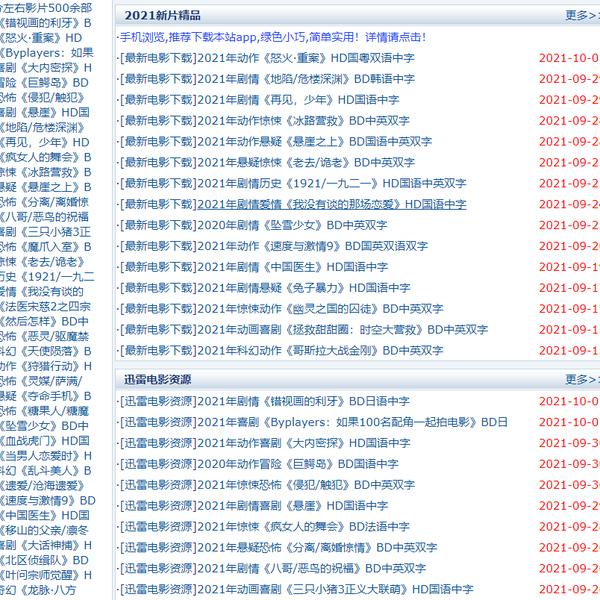Open left sidebar 《遗爱/沧海遗爱》 entry

42,486
